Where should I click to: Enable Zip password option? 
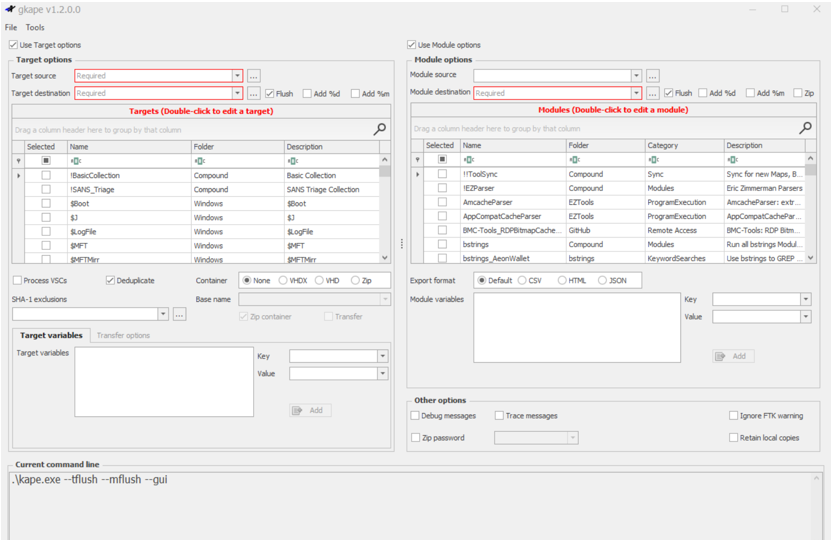tap(416, 437)
